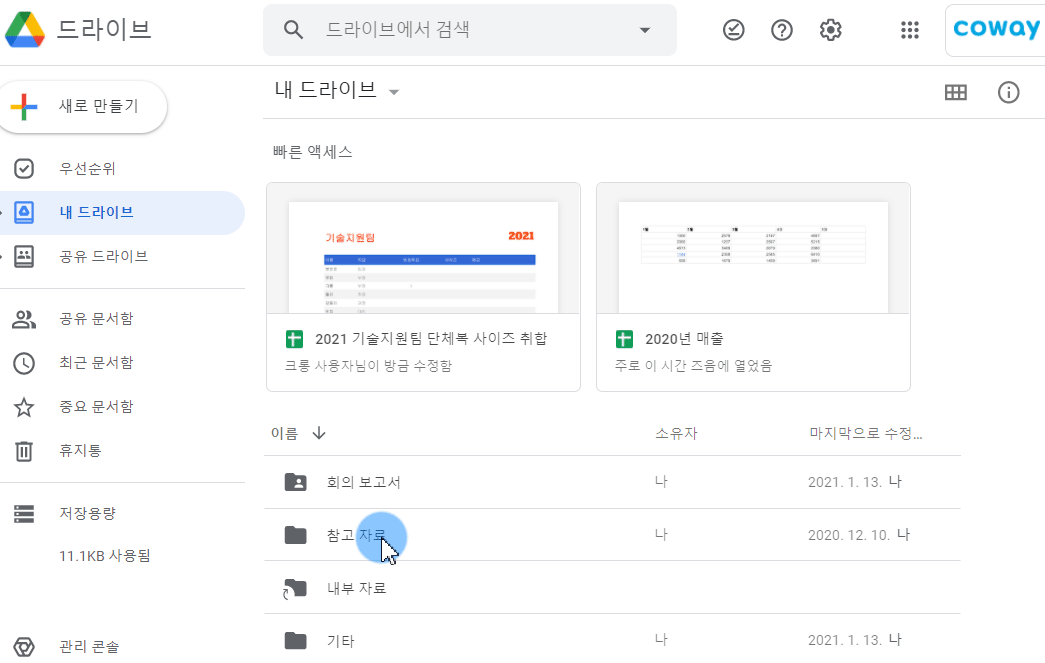Click the search magnifier icon
This screenshot has width=1045, height=663.
pyautogui.click(x=293, y=29)
